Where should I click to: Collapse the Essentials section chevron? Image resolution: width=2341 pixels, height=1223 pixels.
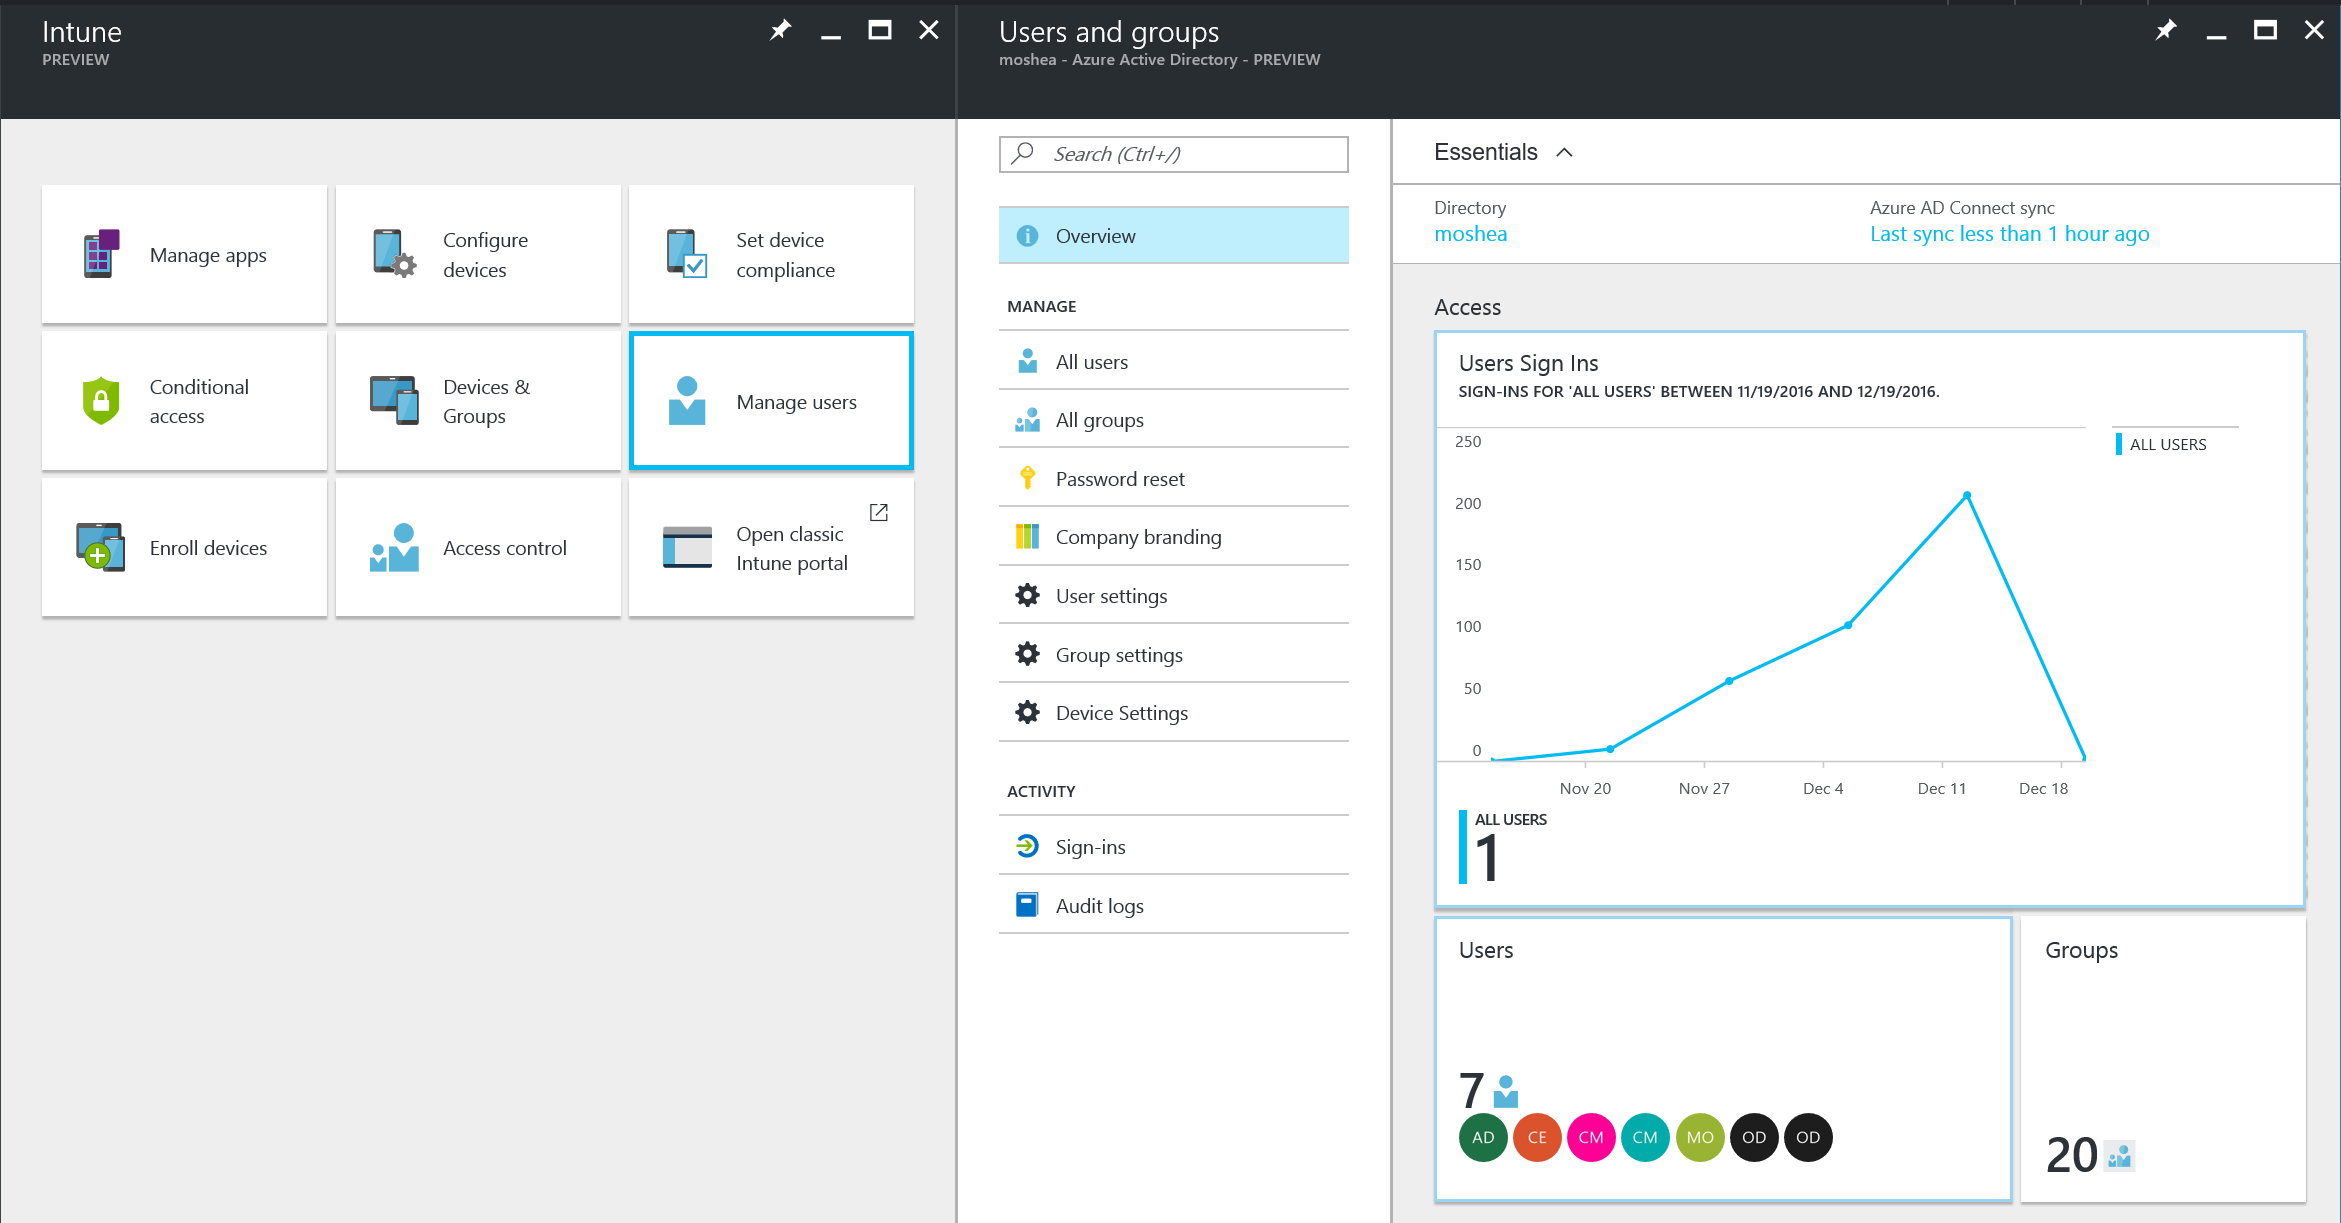point(1565,152)
